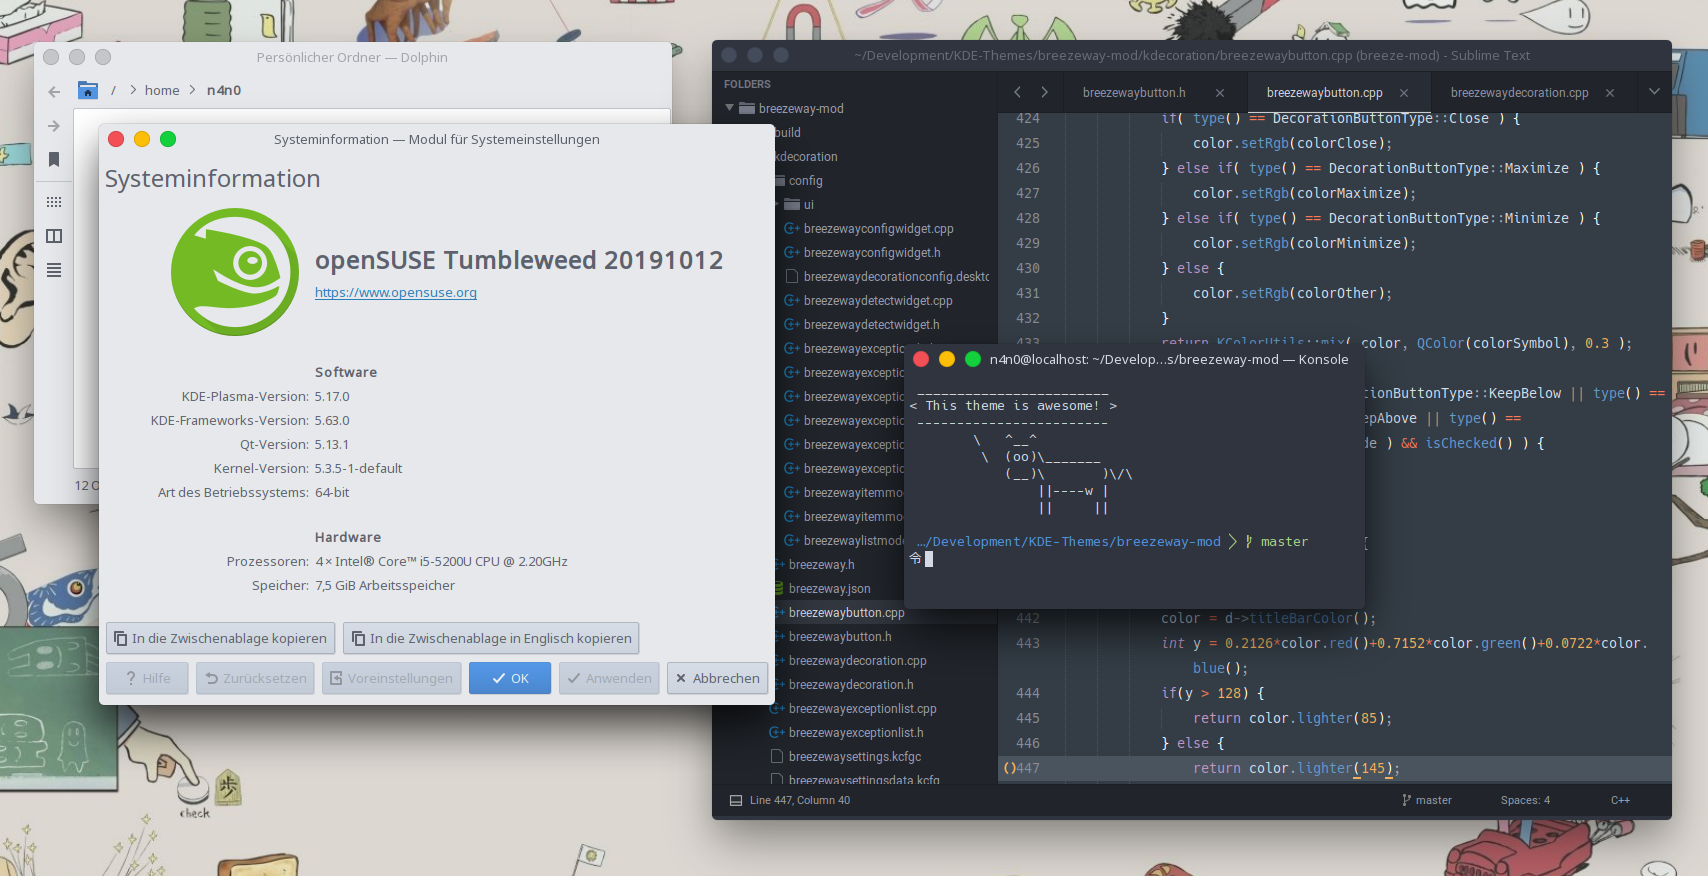Switch to the breezewaybutton.cpp tab
Image resolution: width=1708 pixels, height=876 pixels.
point(1324,93)
